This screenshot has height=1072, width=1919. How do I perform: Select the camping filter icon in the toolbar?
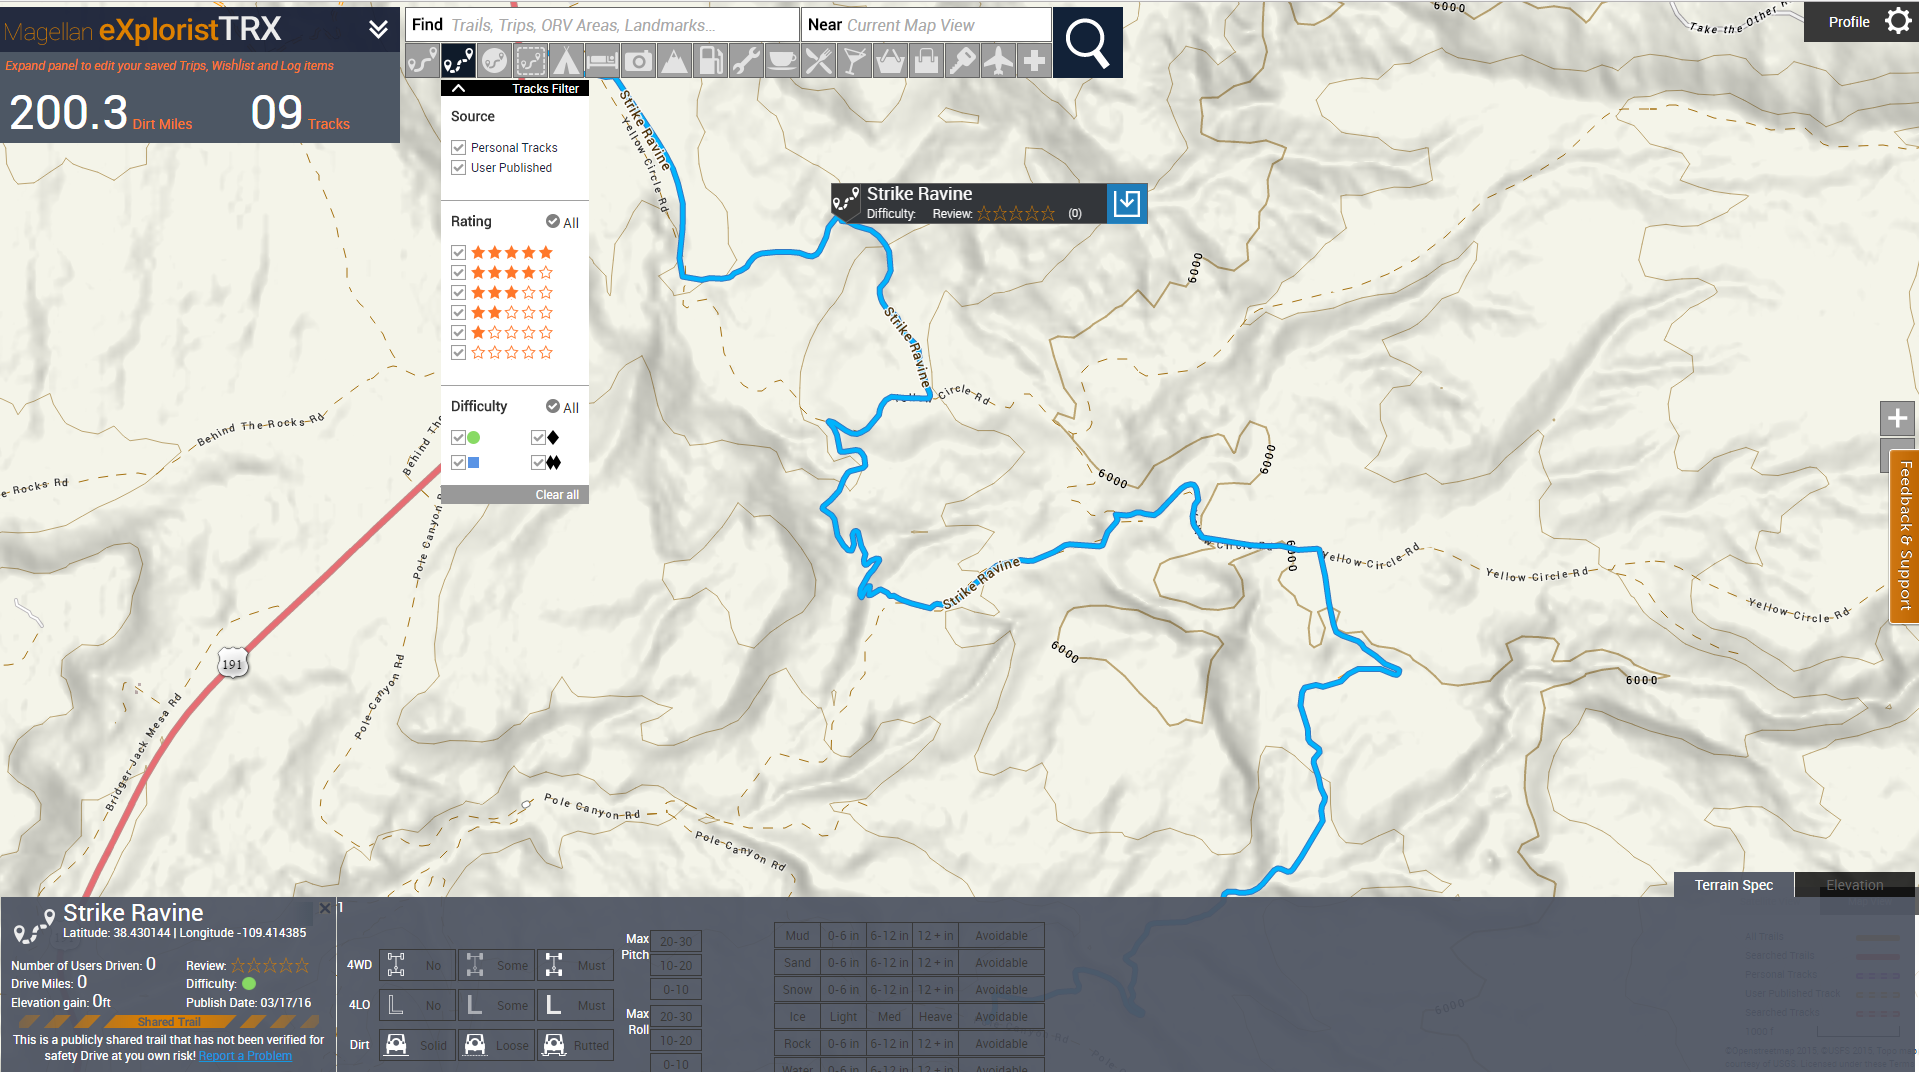566,60
